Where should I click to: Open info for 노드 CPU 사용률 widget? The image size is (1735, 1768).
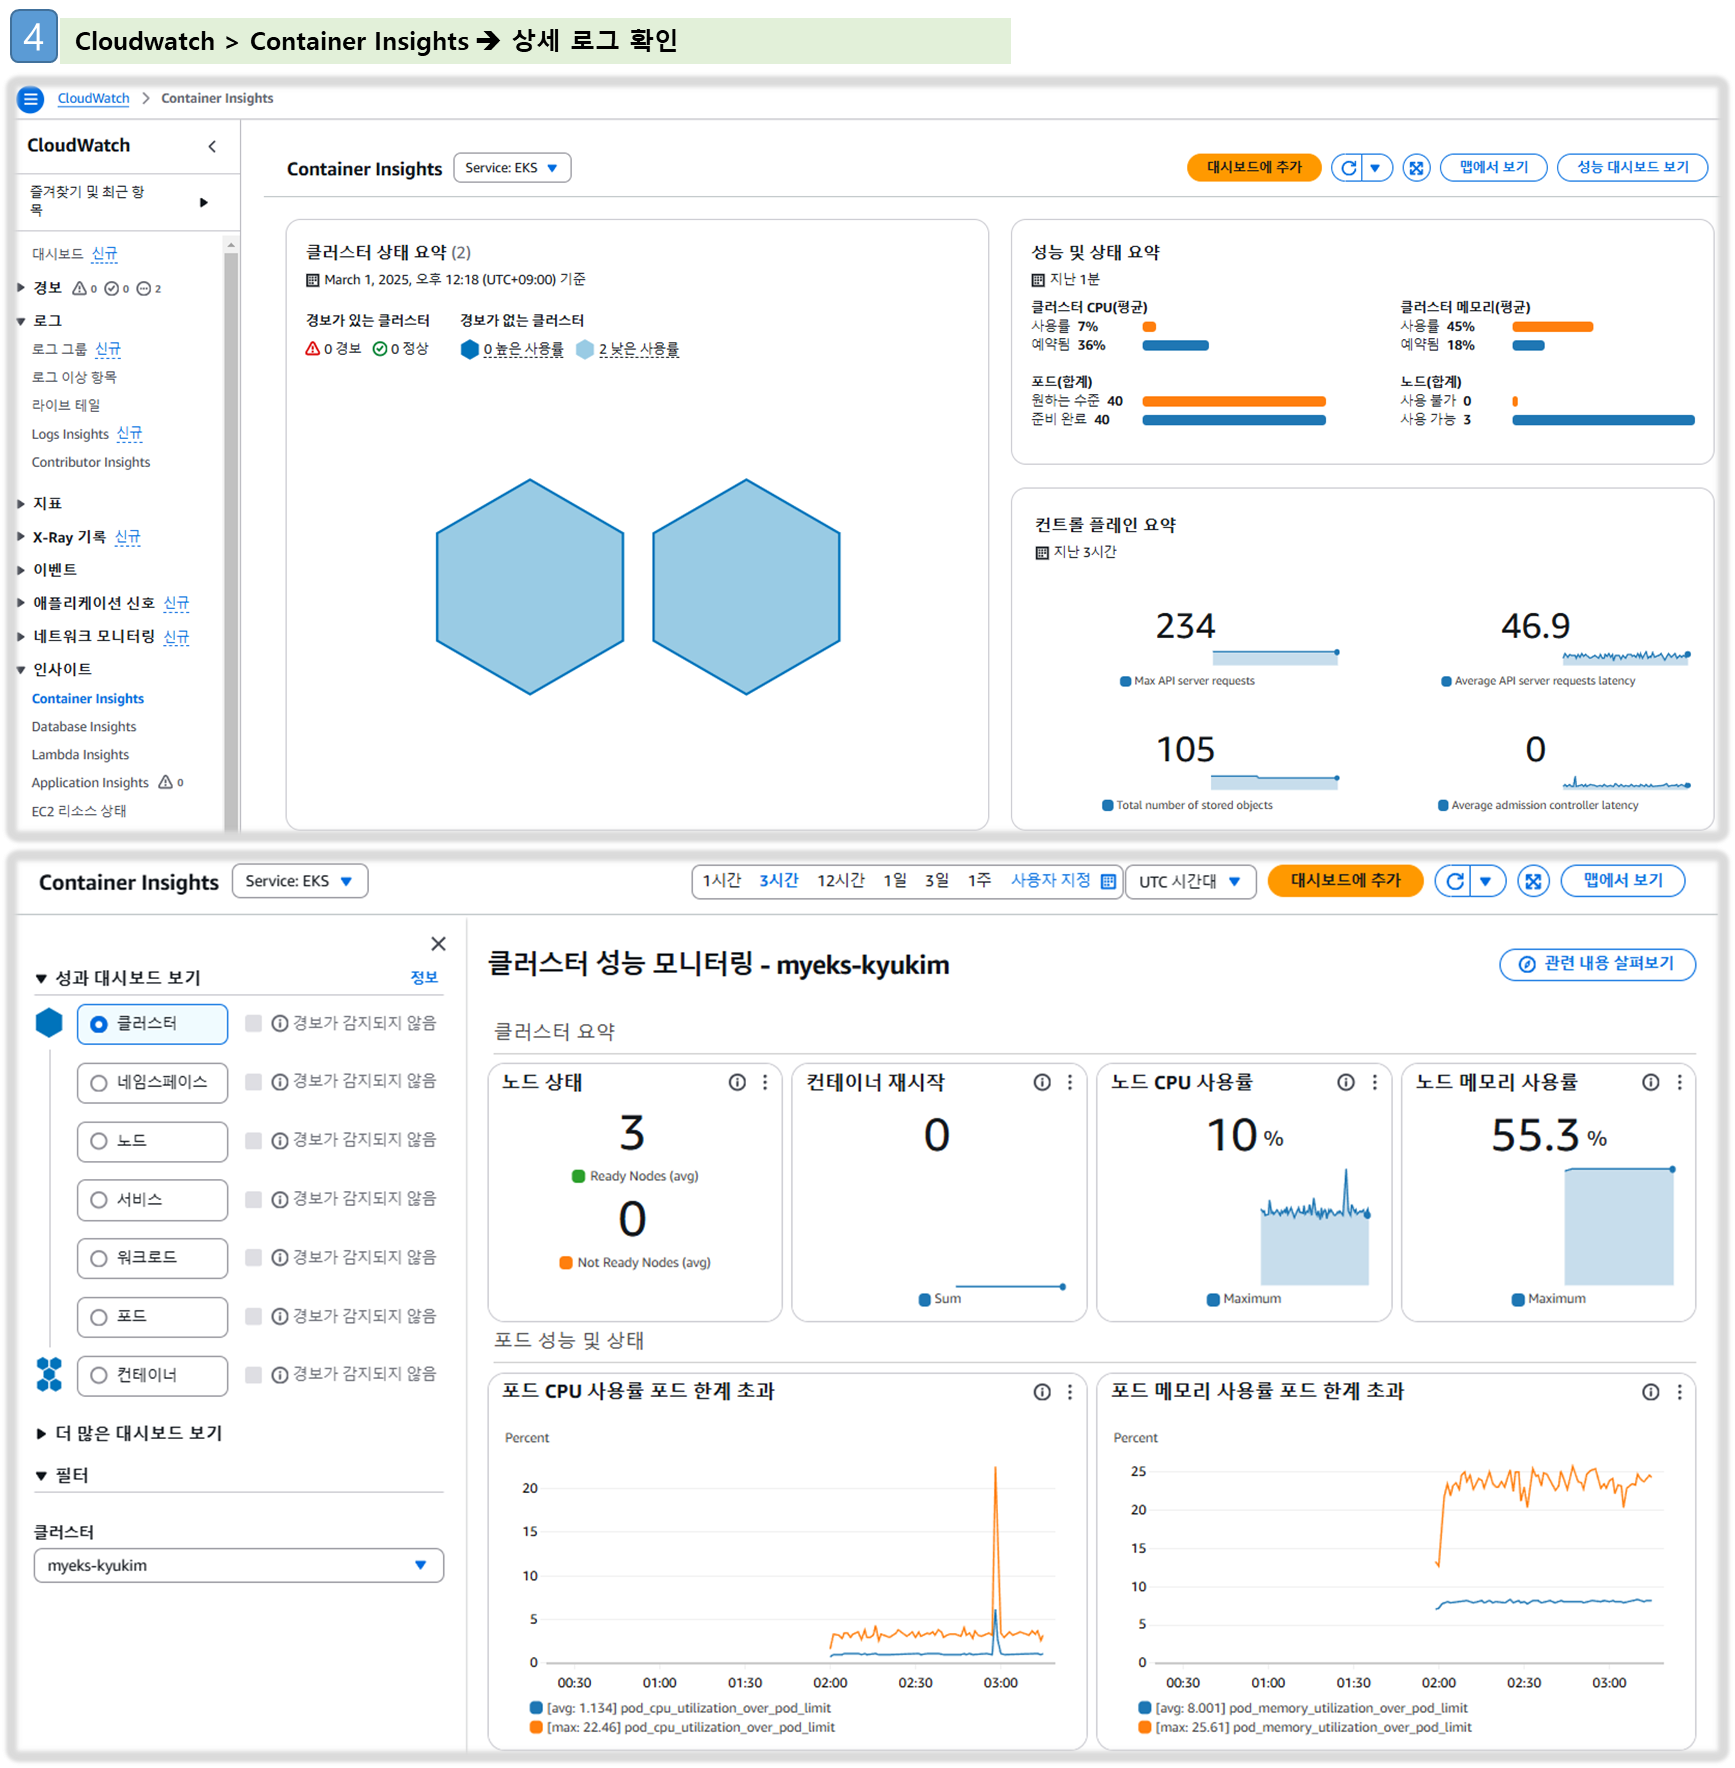pos(1346,1082)
